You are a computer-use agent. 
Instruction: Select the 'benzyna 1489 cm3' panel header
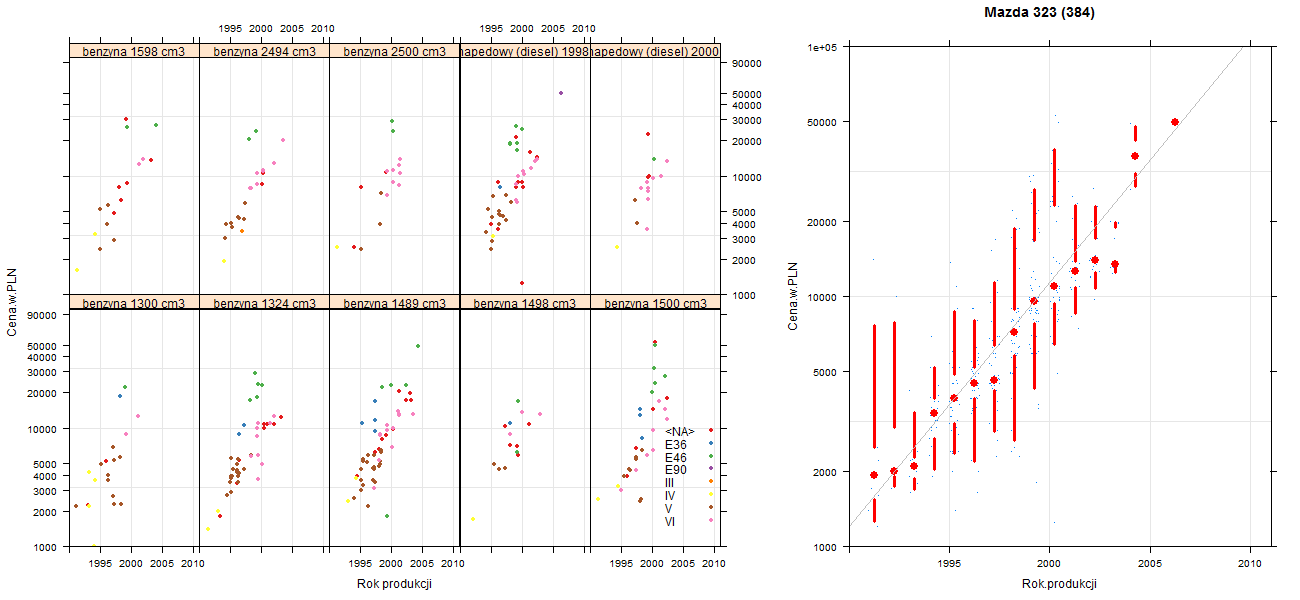(x=394, y=303)
